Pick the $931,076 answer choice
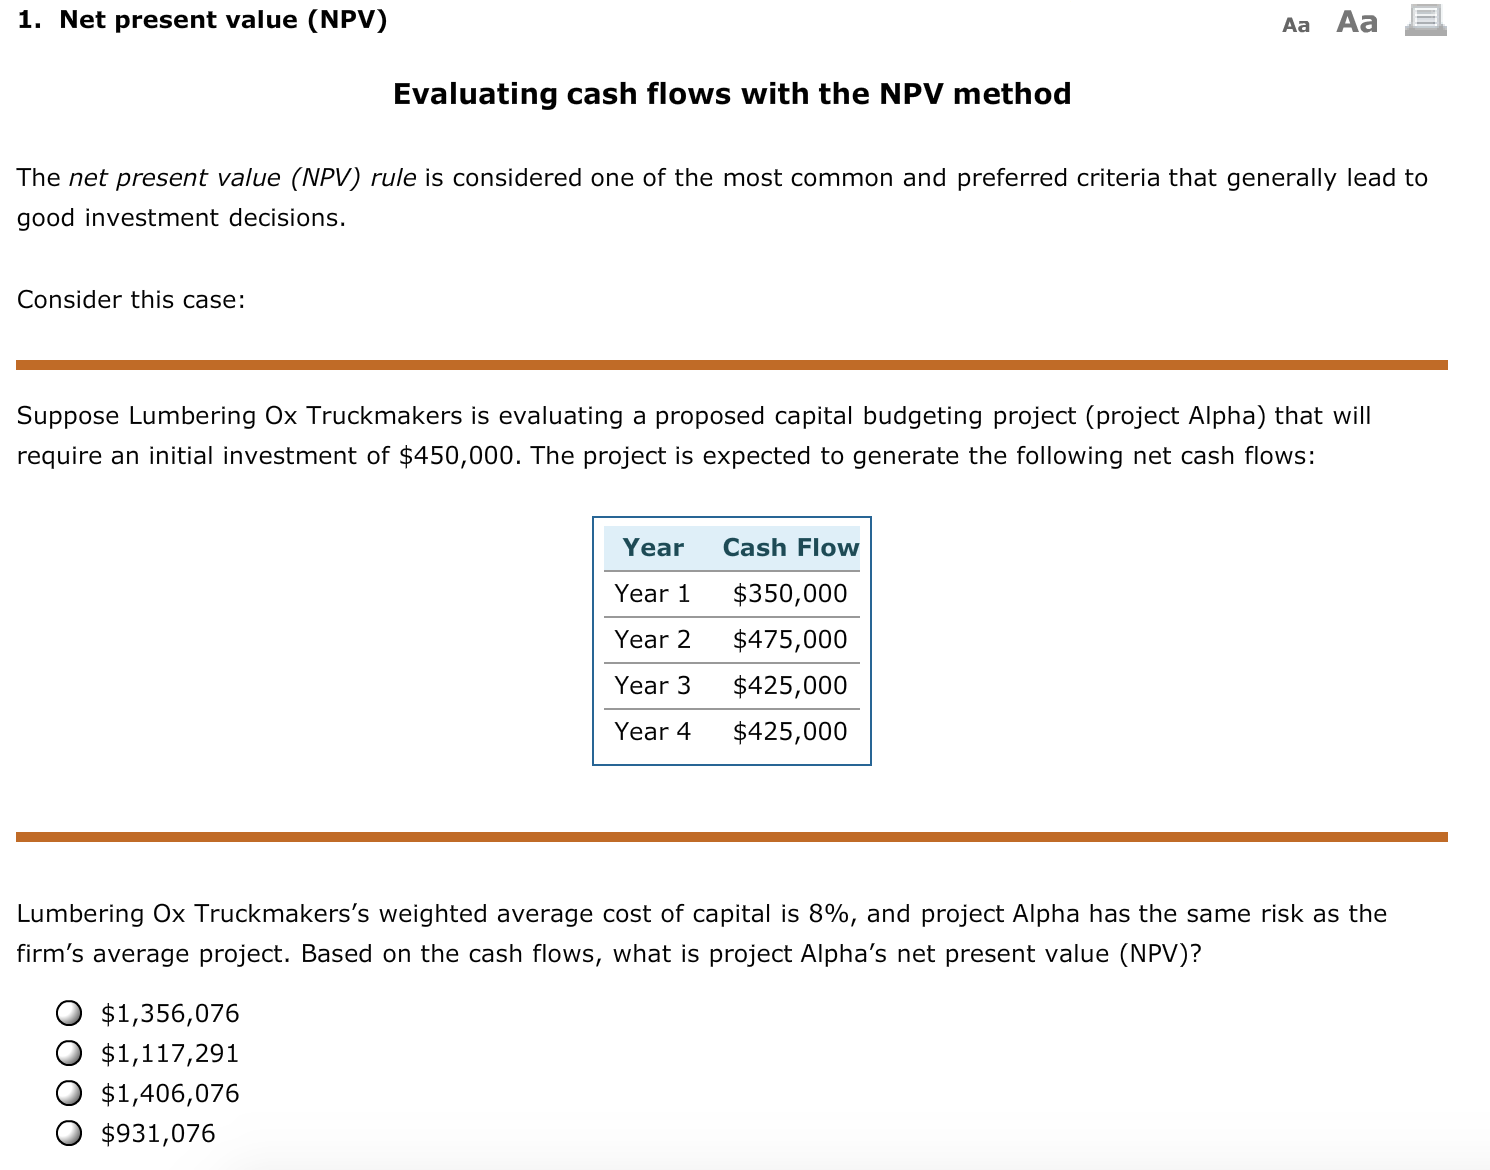 point(68,1133)
